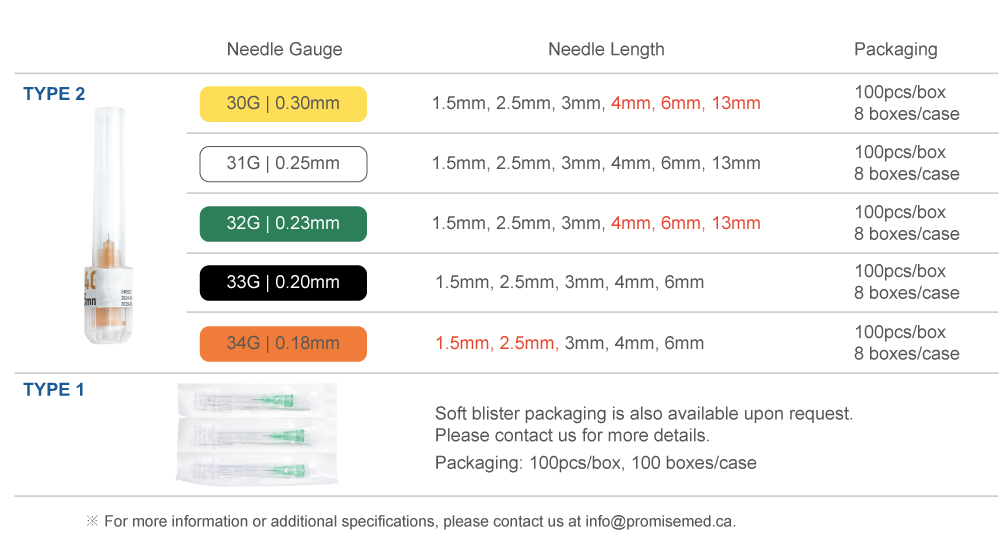The height and width of the screenshot is (555, 1000).
Task: Click the yellow 30G | 0.30mm gauge badge
Action: [x=283, y=104]
